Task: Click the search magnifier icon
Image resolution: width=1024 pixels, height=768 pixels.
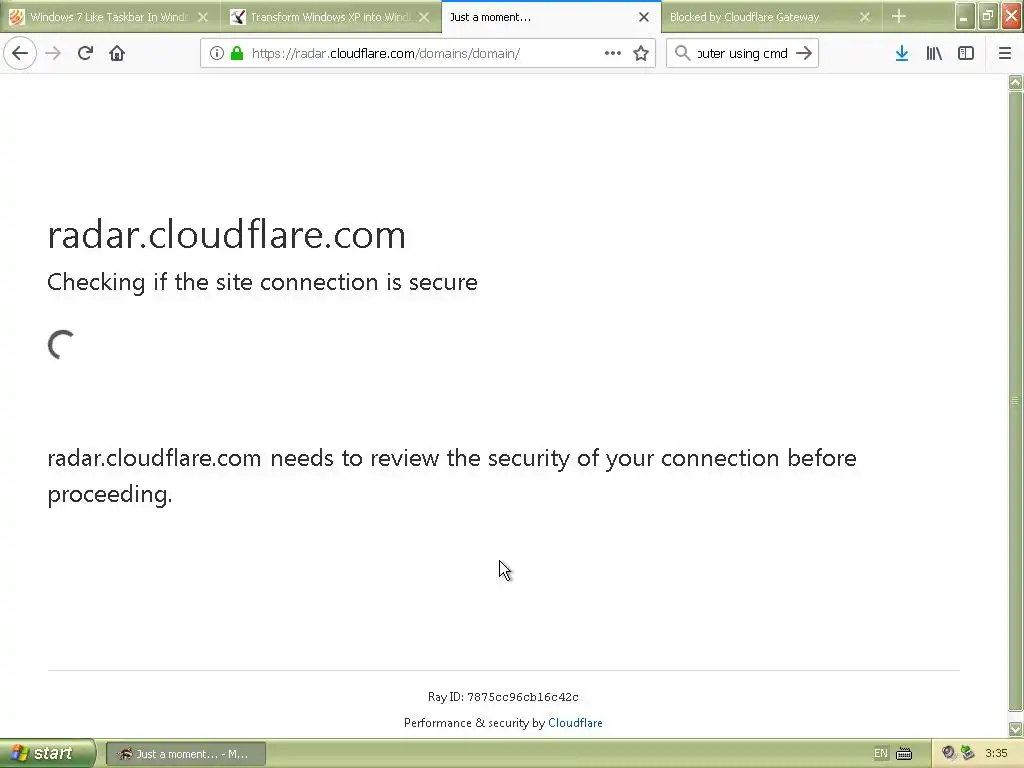Action: (682, 53)
